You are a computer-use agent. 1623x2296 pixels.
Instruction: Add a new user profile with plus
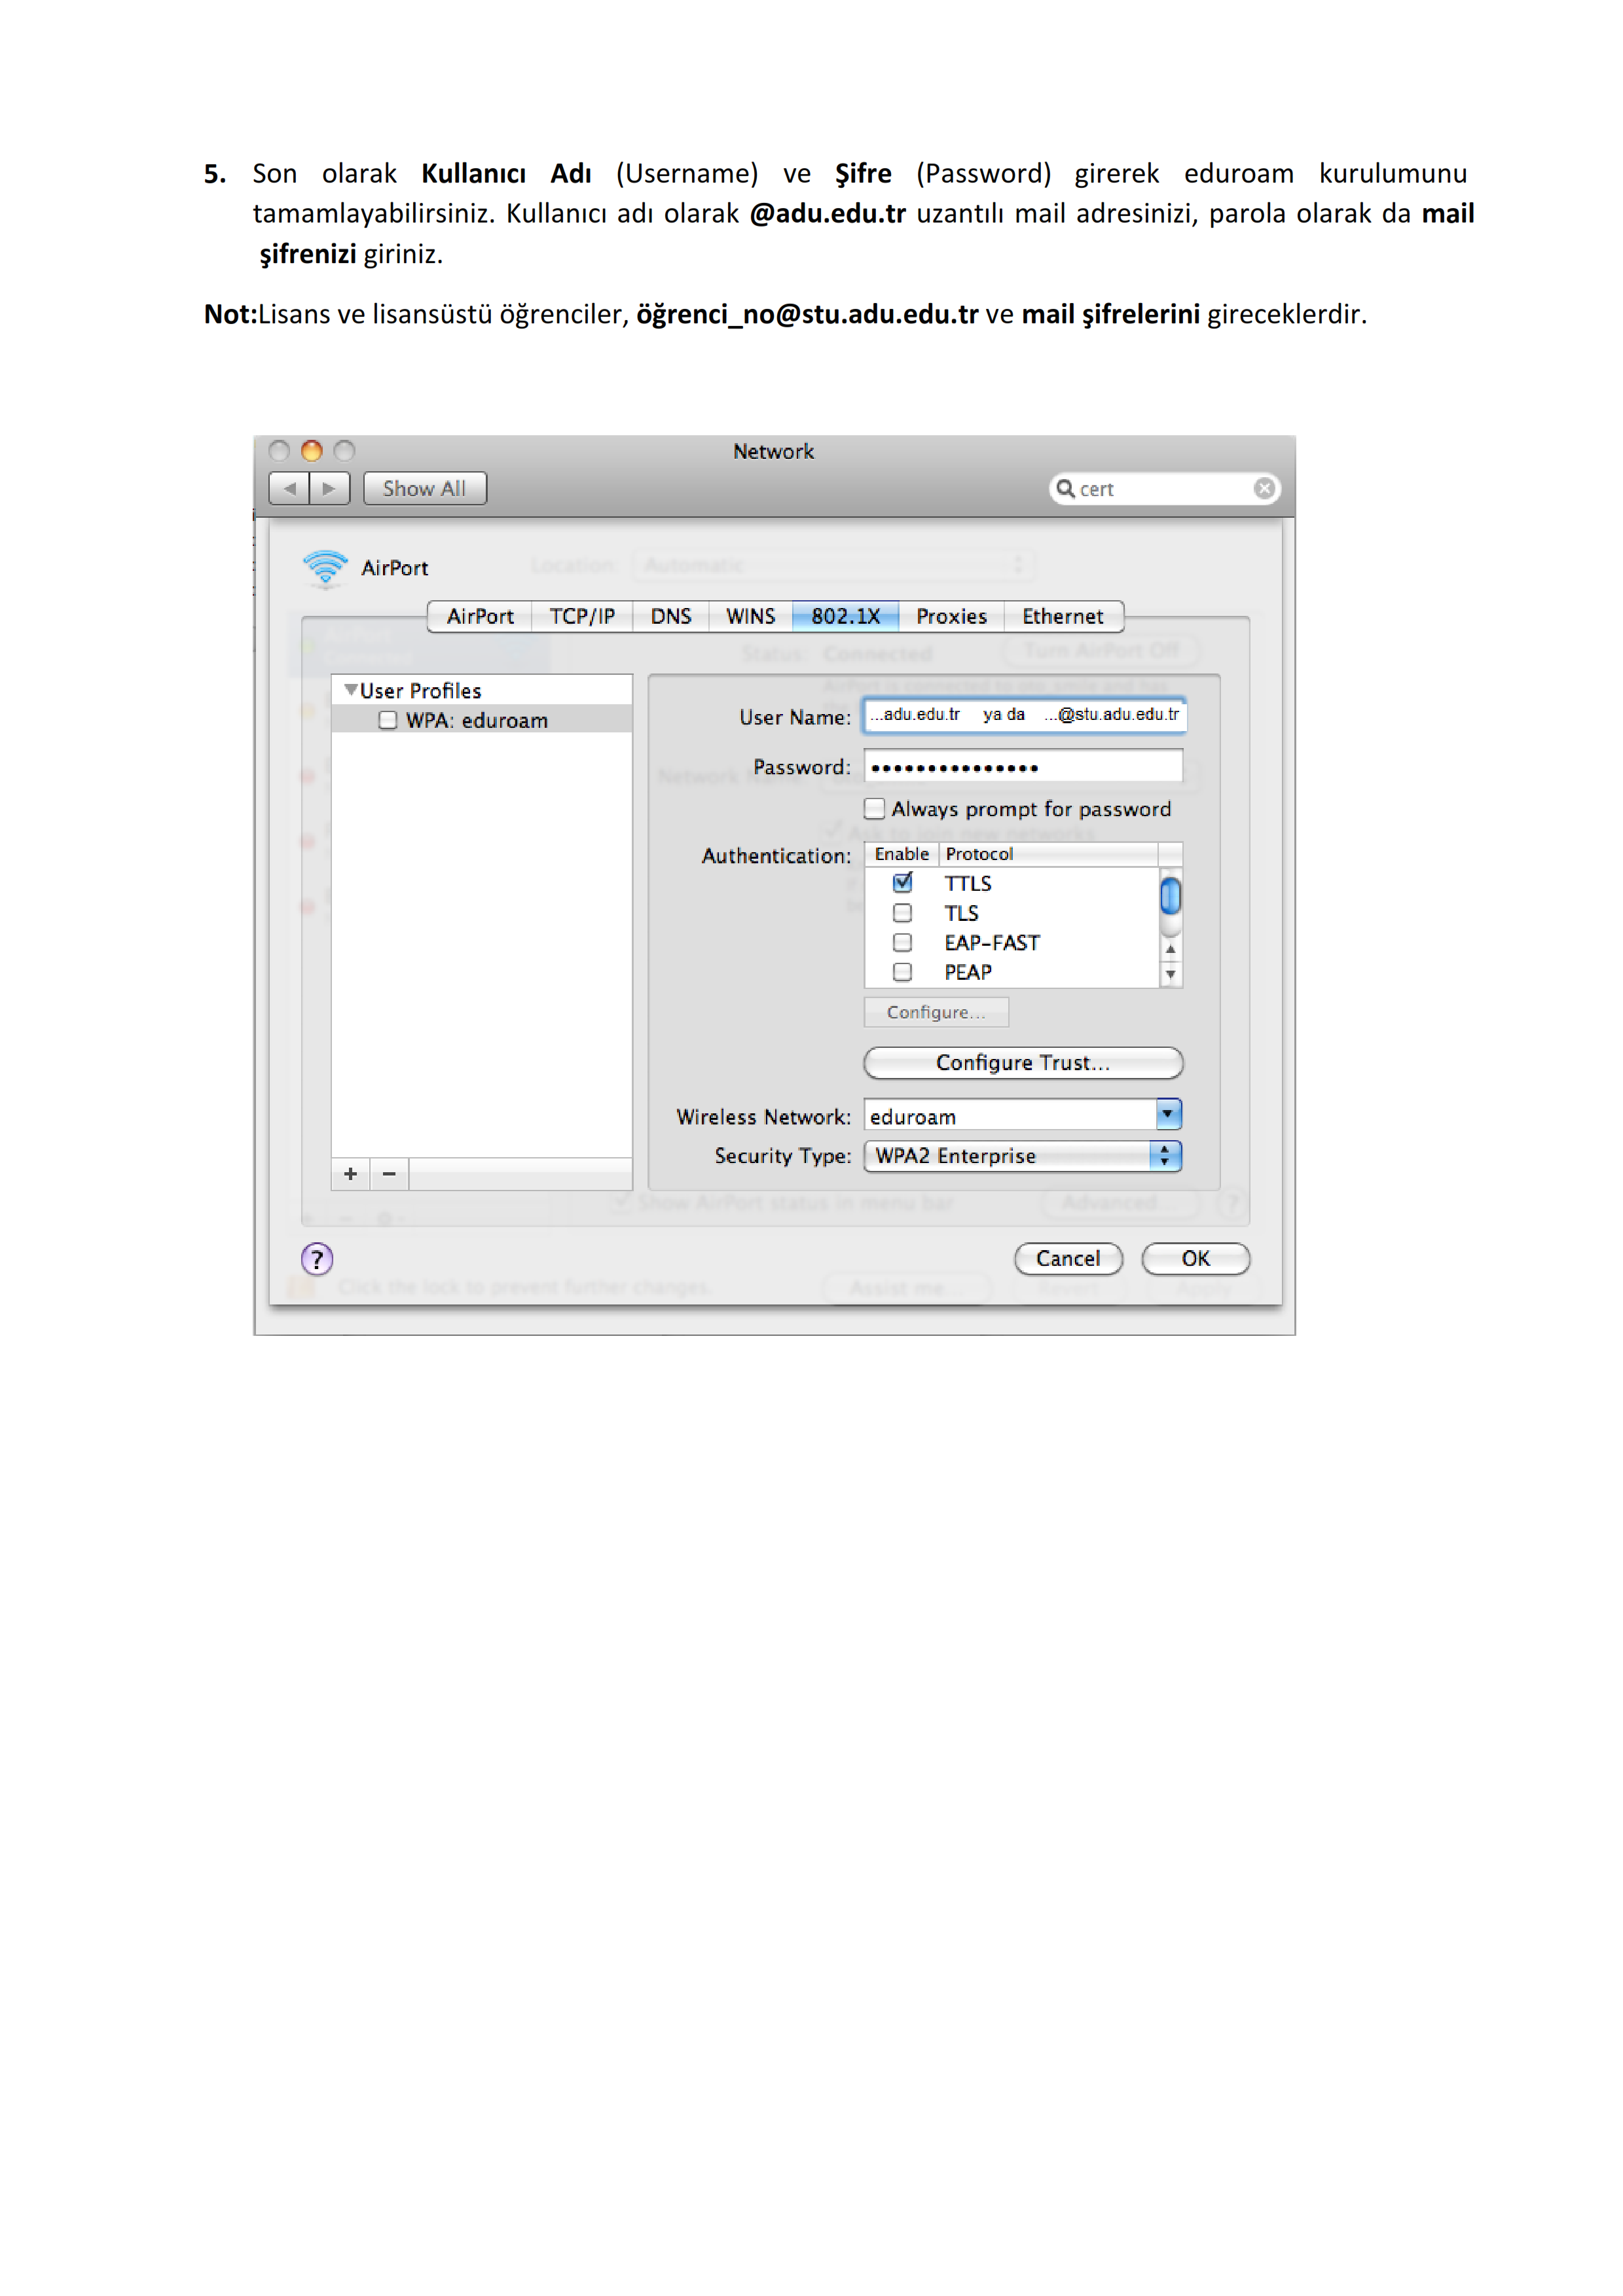pyautogui.click(x=350, y=1174)
